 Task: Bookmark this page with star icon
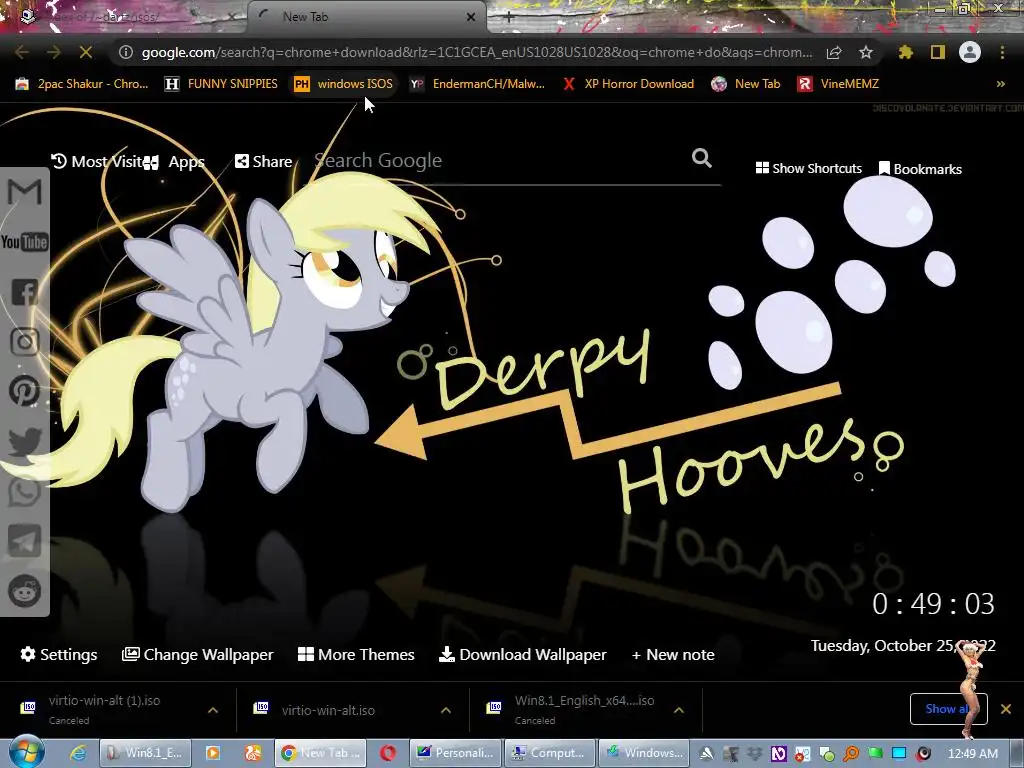tap(866, 52)
